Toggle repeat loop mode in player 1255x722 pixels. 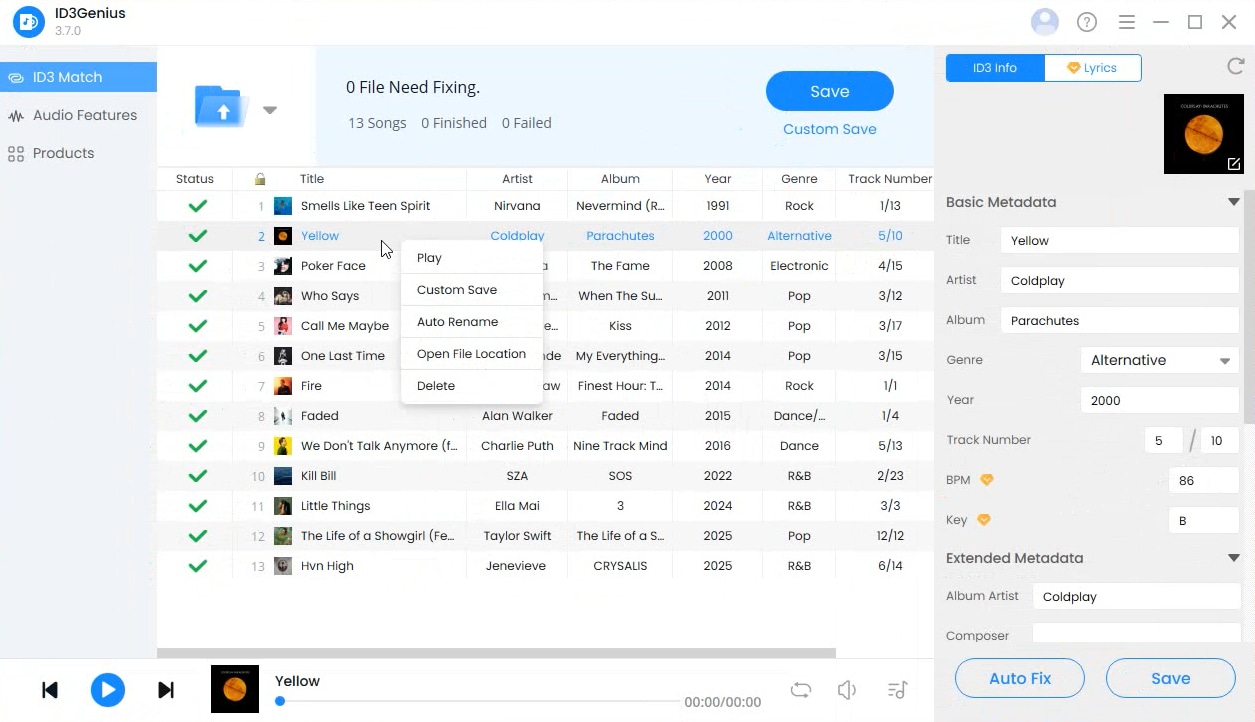coord(800,690)
